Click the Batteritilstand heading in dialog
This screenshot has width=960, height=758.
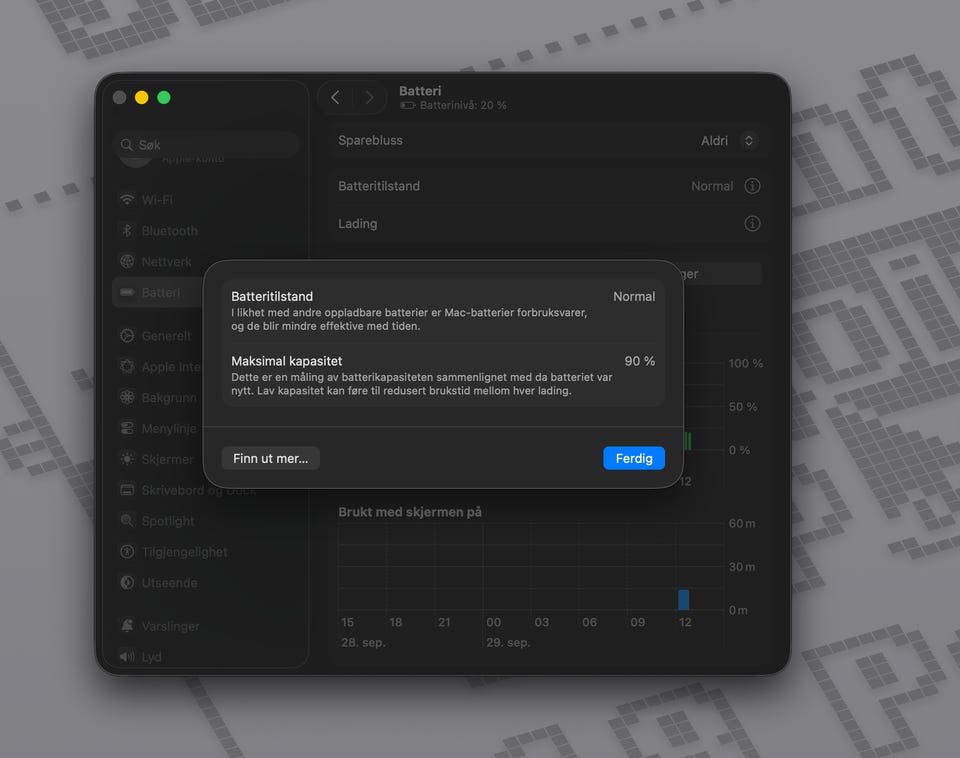point(272,296)
